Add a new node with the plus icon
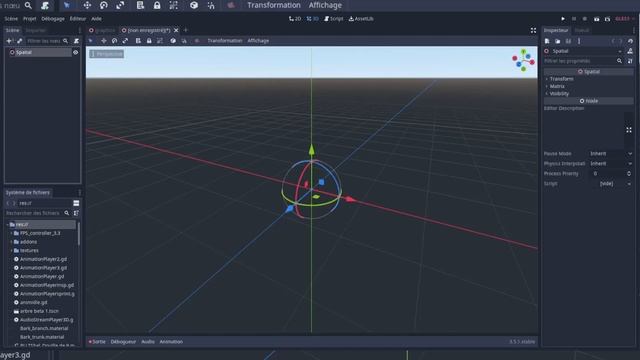The width and height of the screenshot is (640, 360). 9,41
